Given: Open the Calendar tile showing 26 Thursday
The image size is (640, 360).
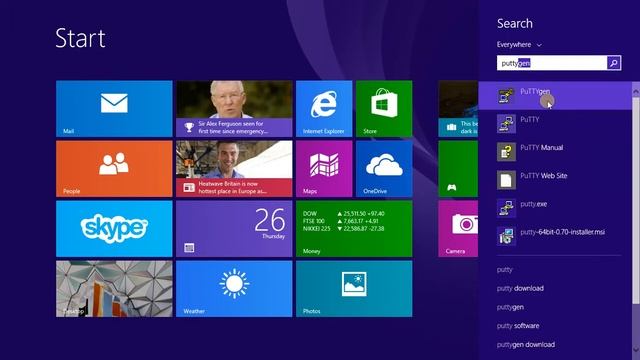Looking at the screenshot, I should [234, 229].
